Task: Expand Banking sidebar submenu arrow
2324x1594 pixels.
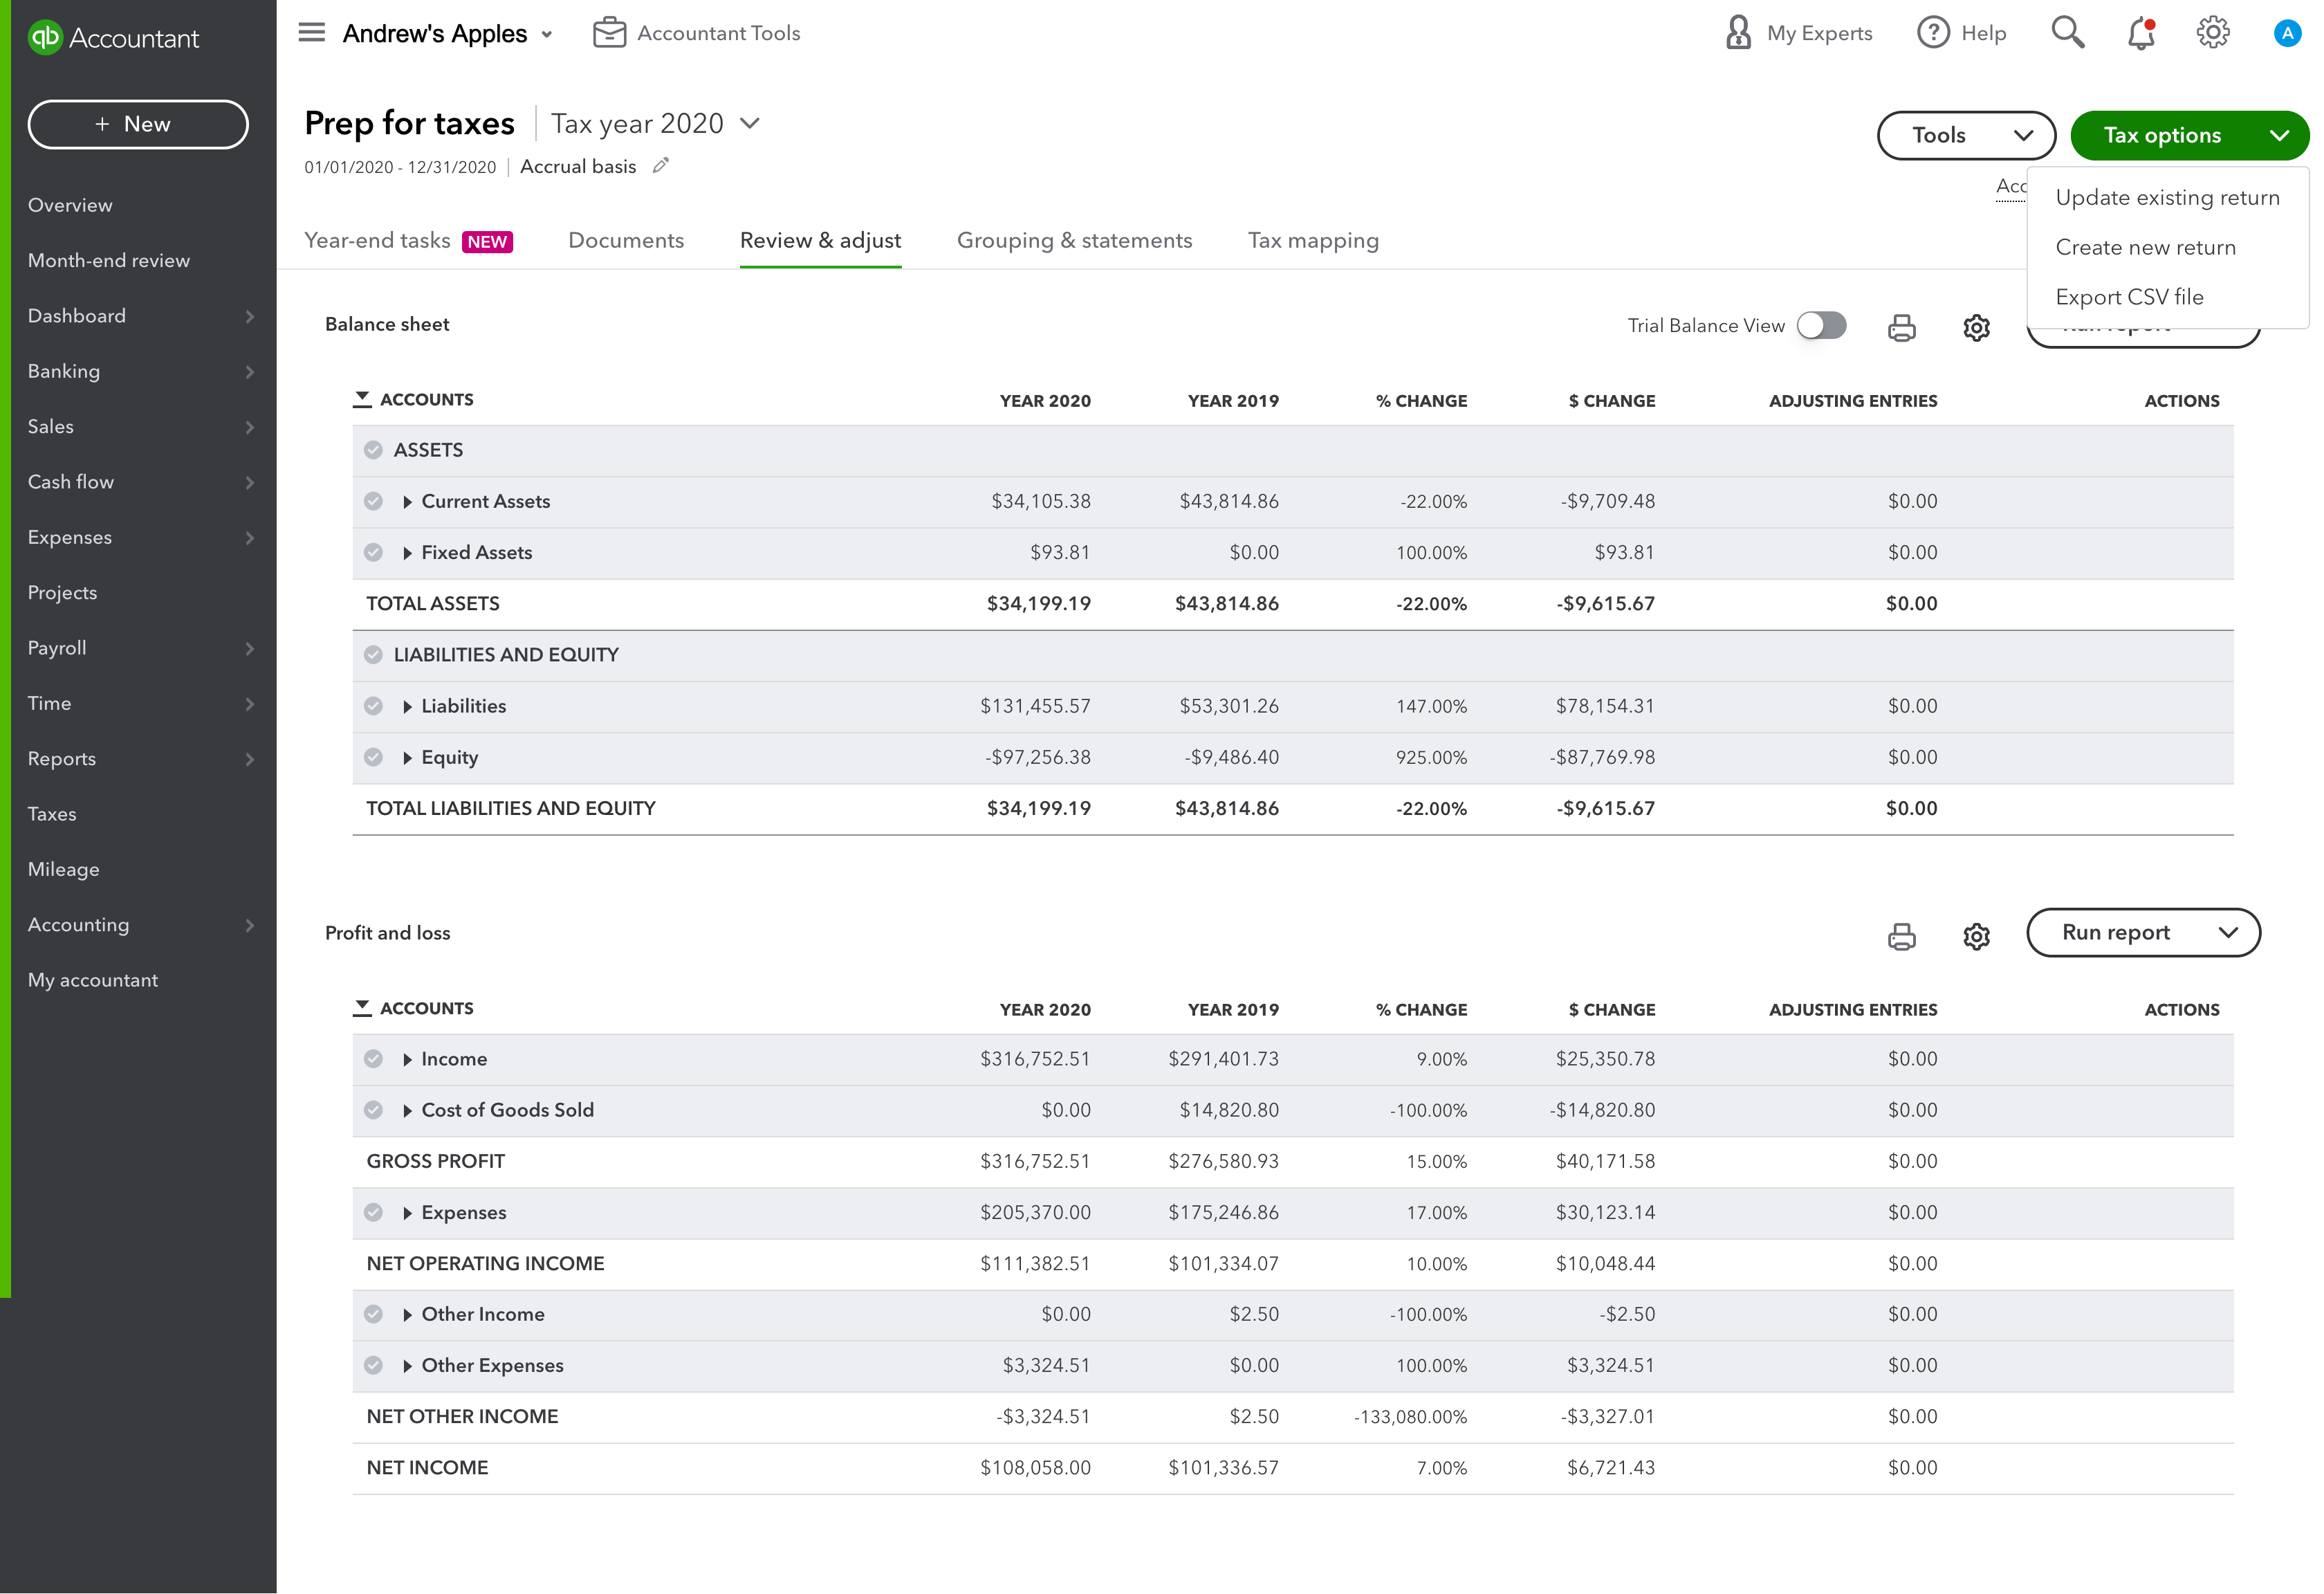Action: point(249,372)
